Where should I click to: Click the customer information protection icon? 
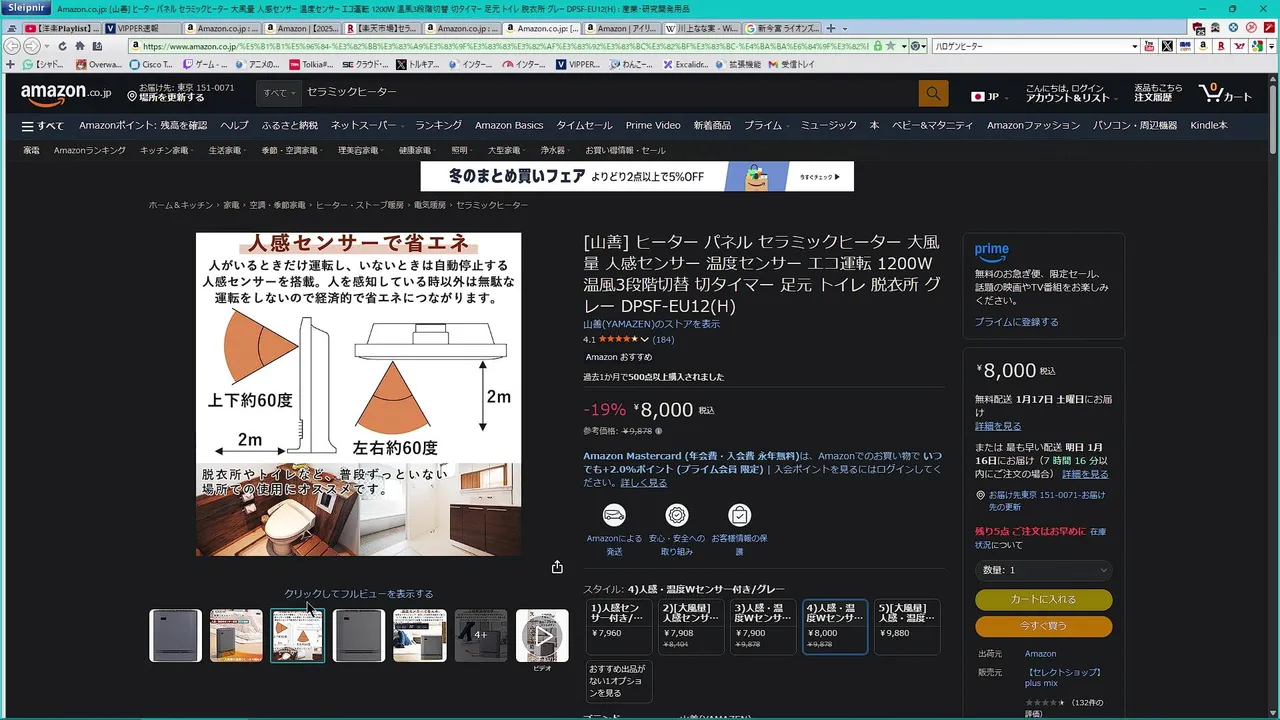[739, 515]
